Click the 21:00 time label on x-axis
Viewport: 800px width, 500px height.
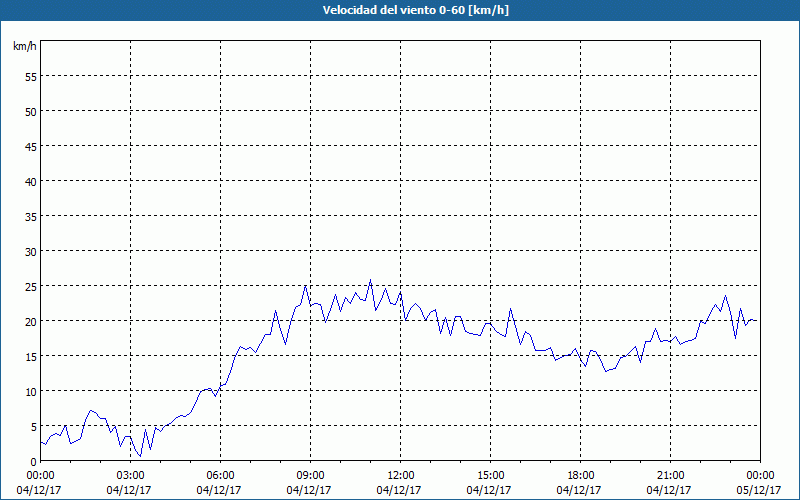[x=670, y=476]
